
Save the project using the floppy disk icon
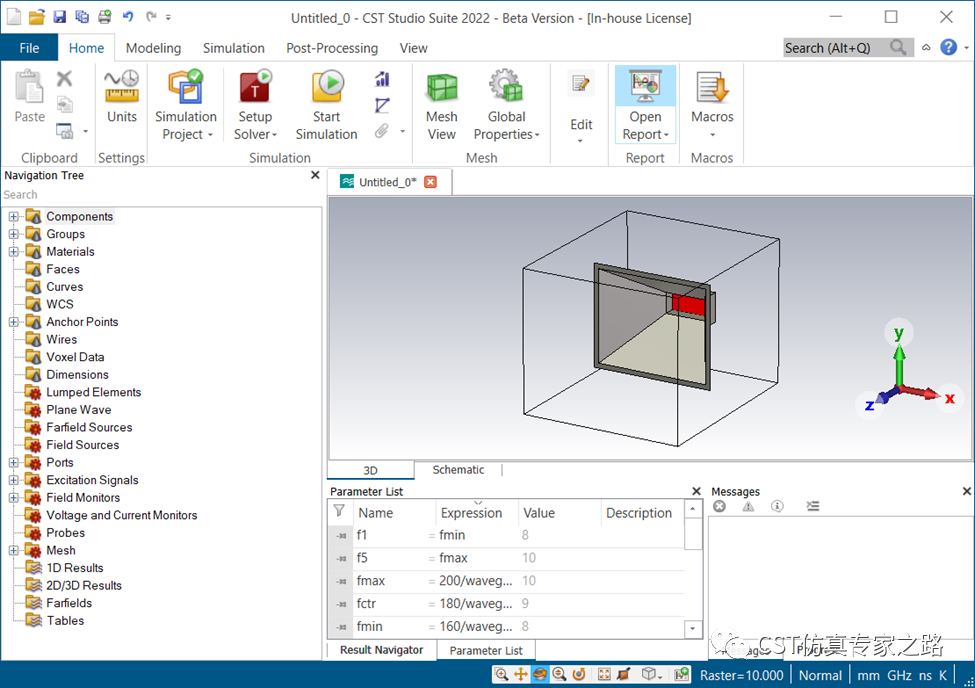tap(60, 17)
